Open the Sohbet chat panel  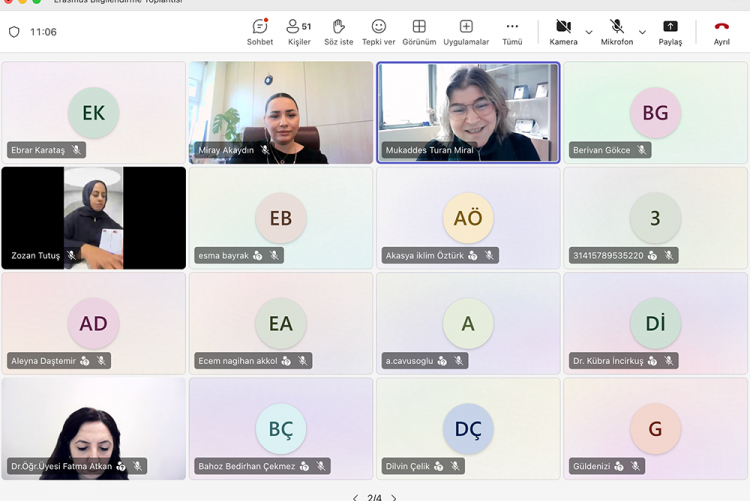click(x=260, y=32)
